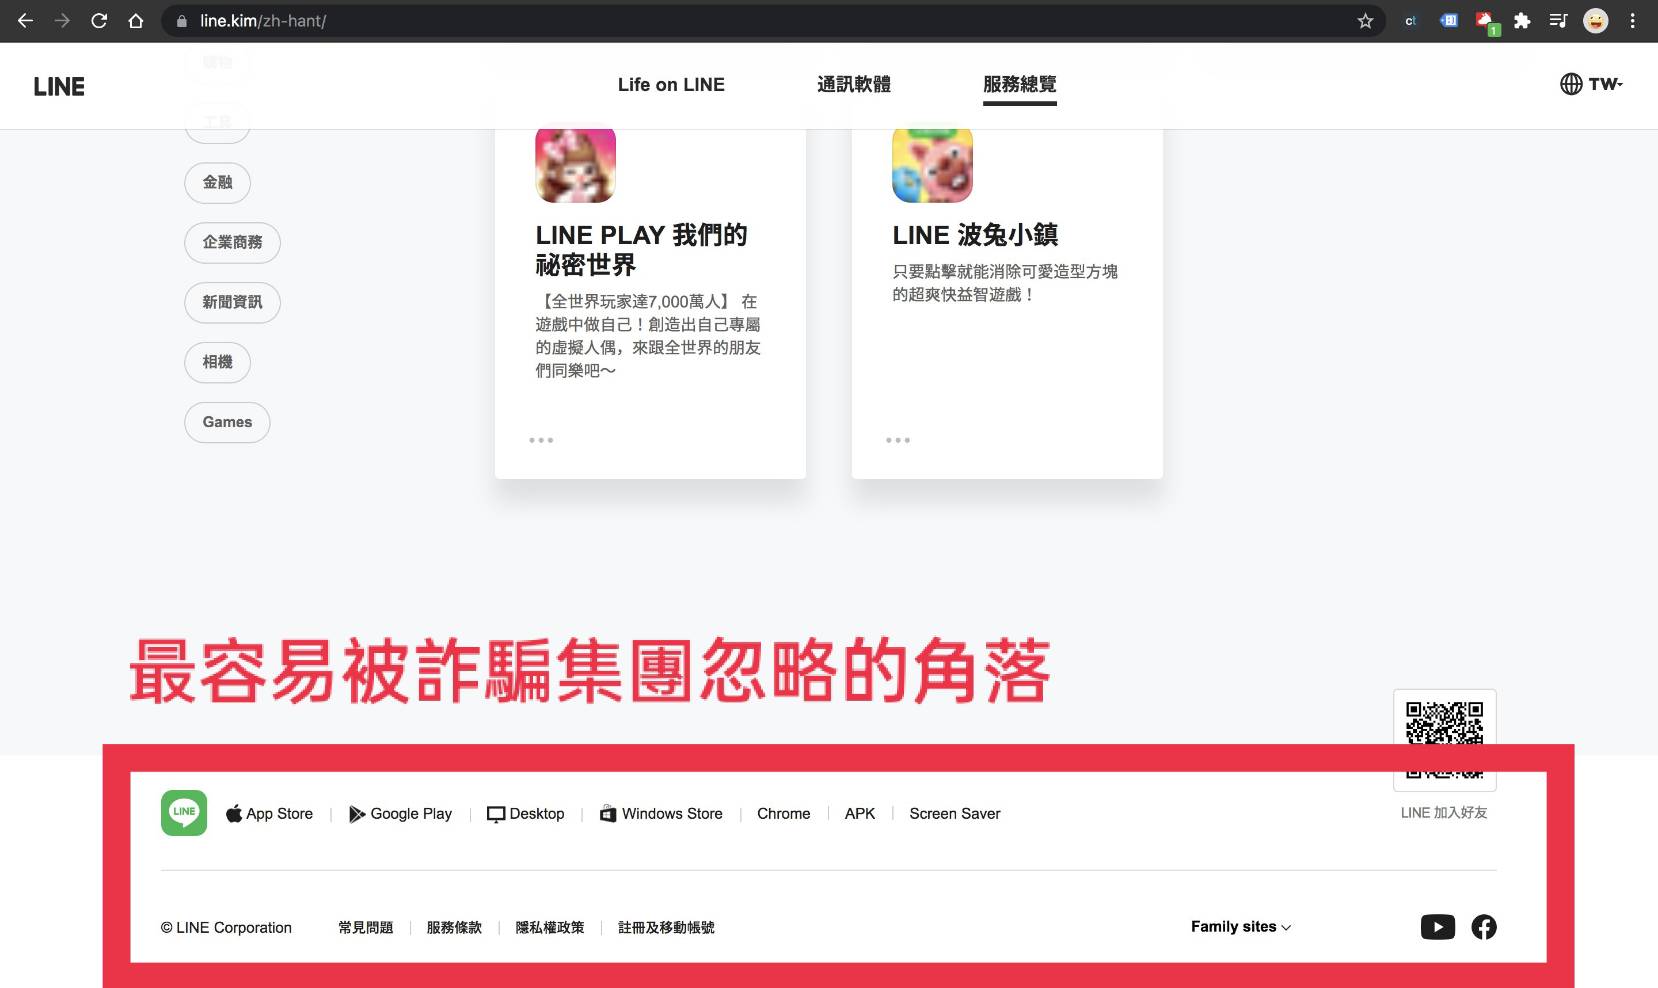Open the Google Play download link
This screenshot has height=988, width=1658.
click(400, 814)
